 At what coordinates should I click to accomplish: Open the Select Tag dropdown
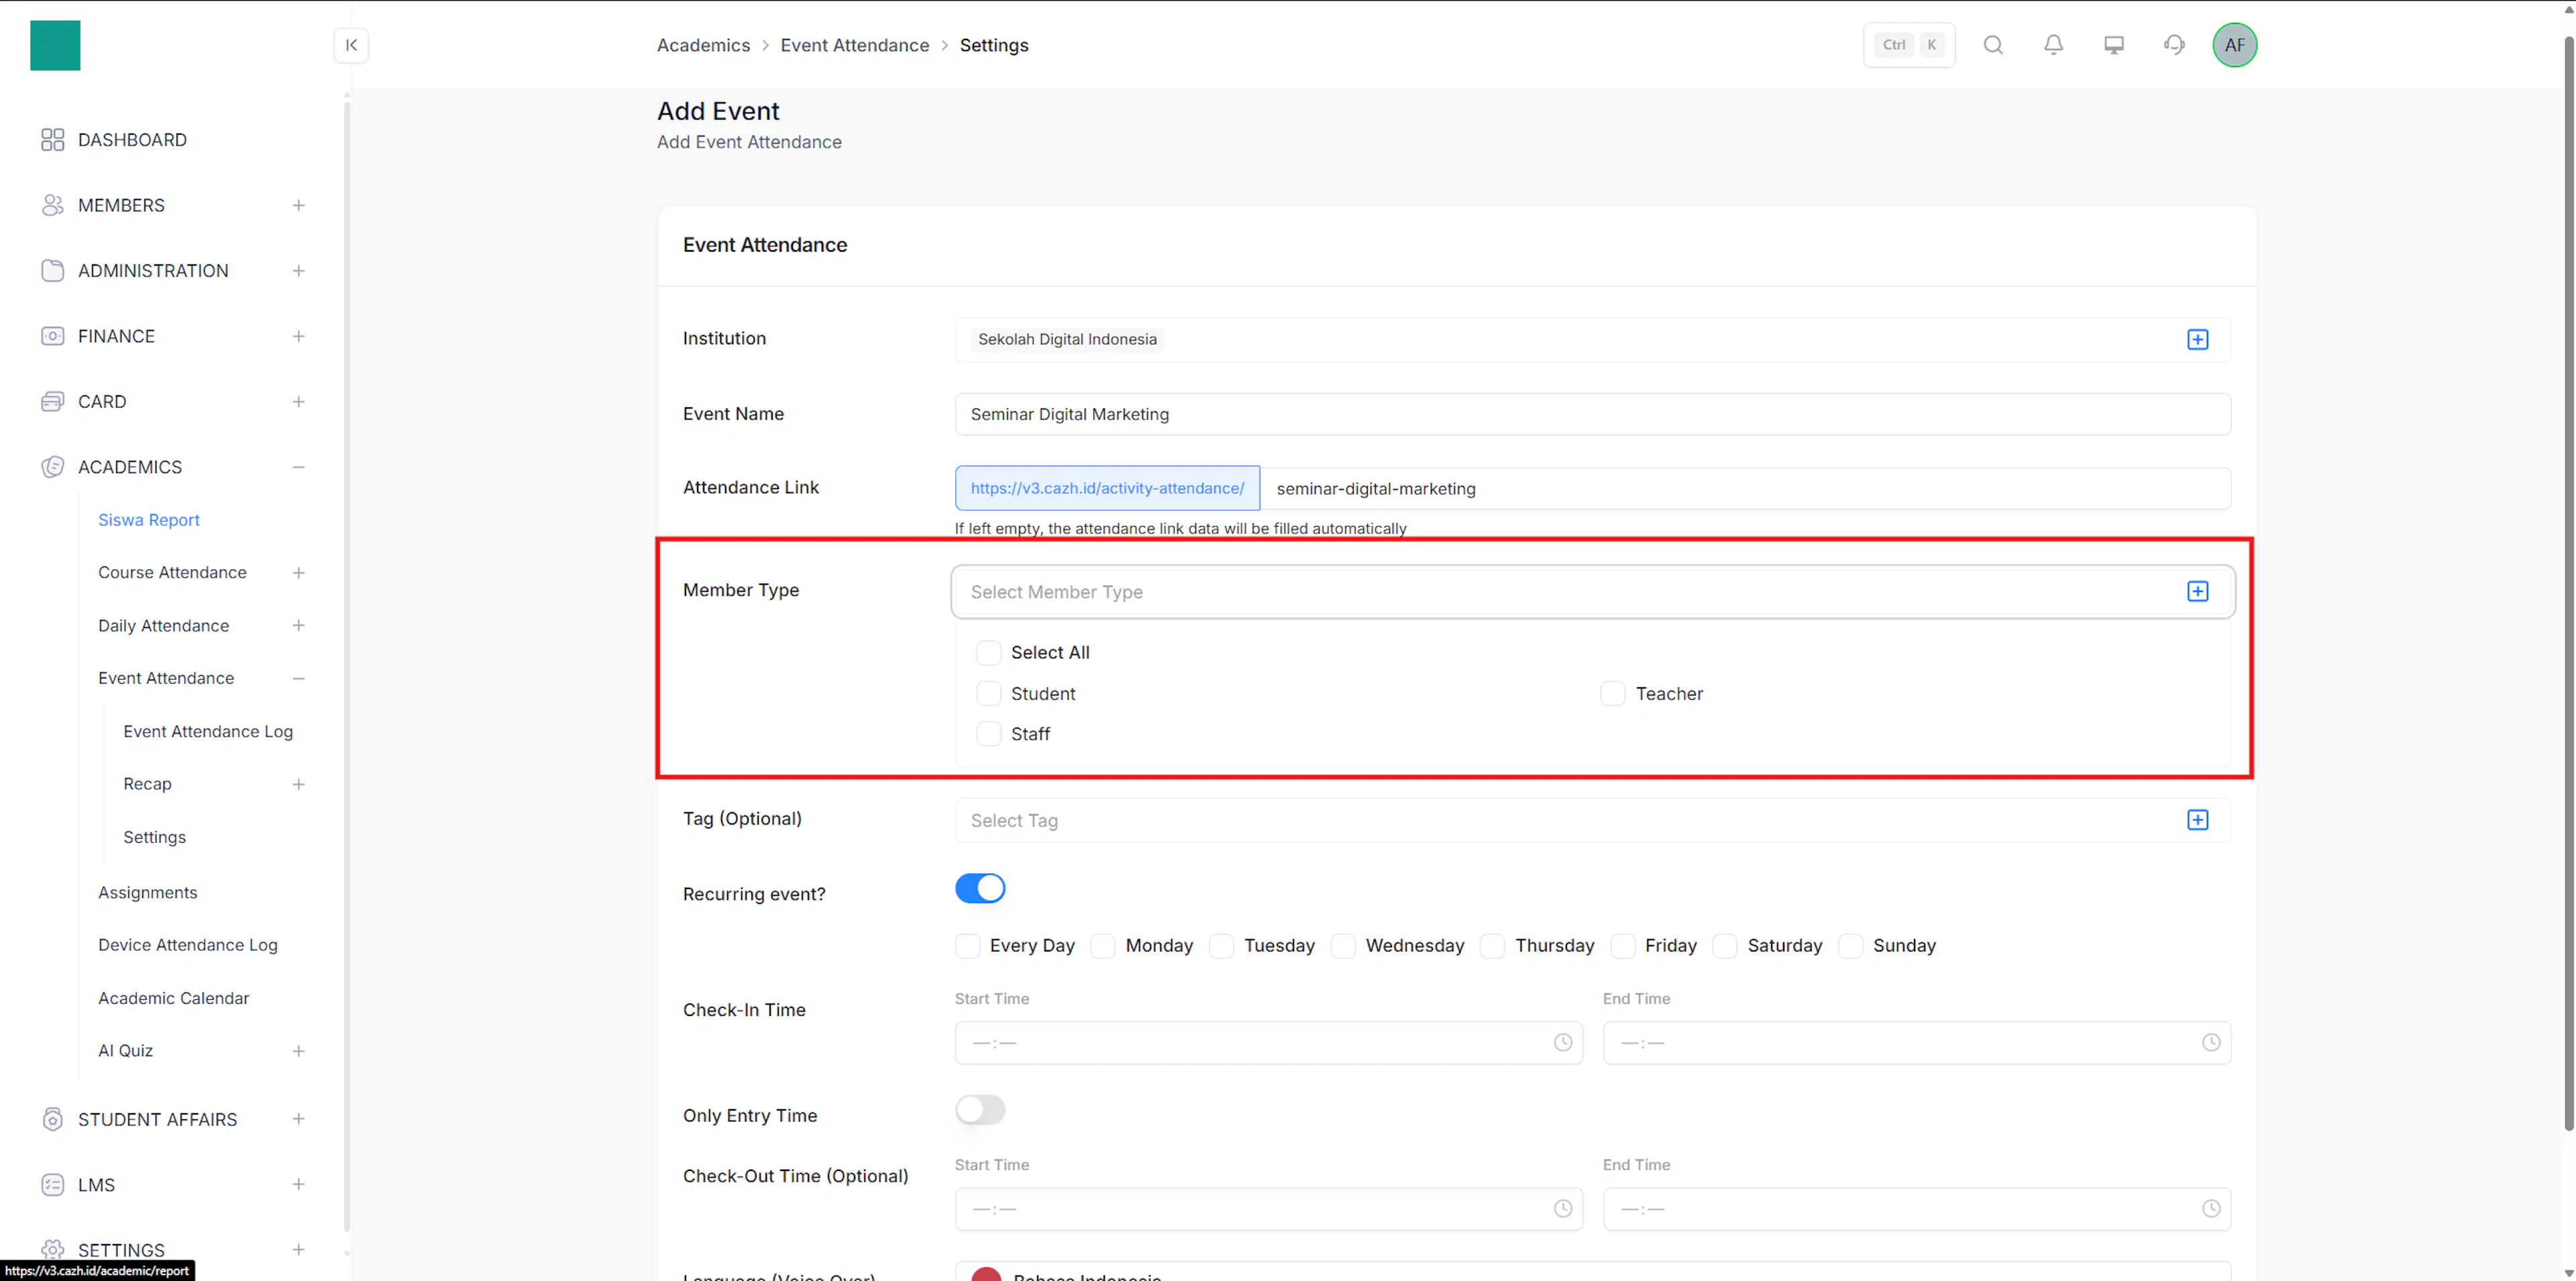(1592, 820)
